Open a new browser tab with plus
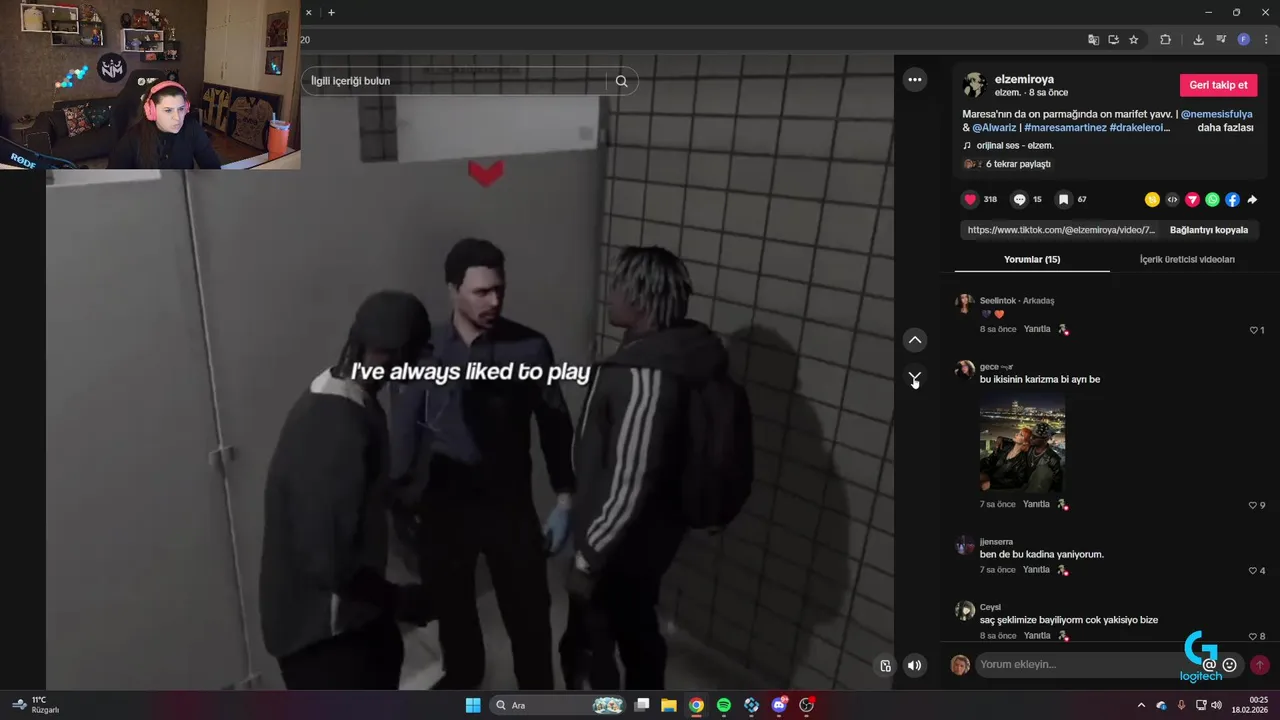This screenshot has height=720, width=1280. pos(331,13)
